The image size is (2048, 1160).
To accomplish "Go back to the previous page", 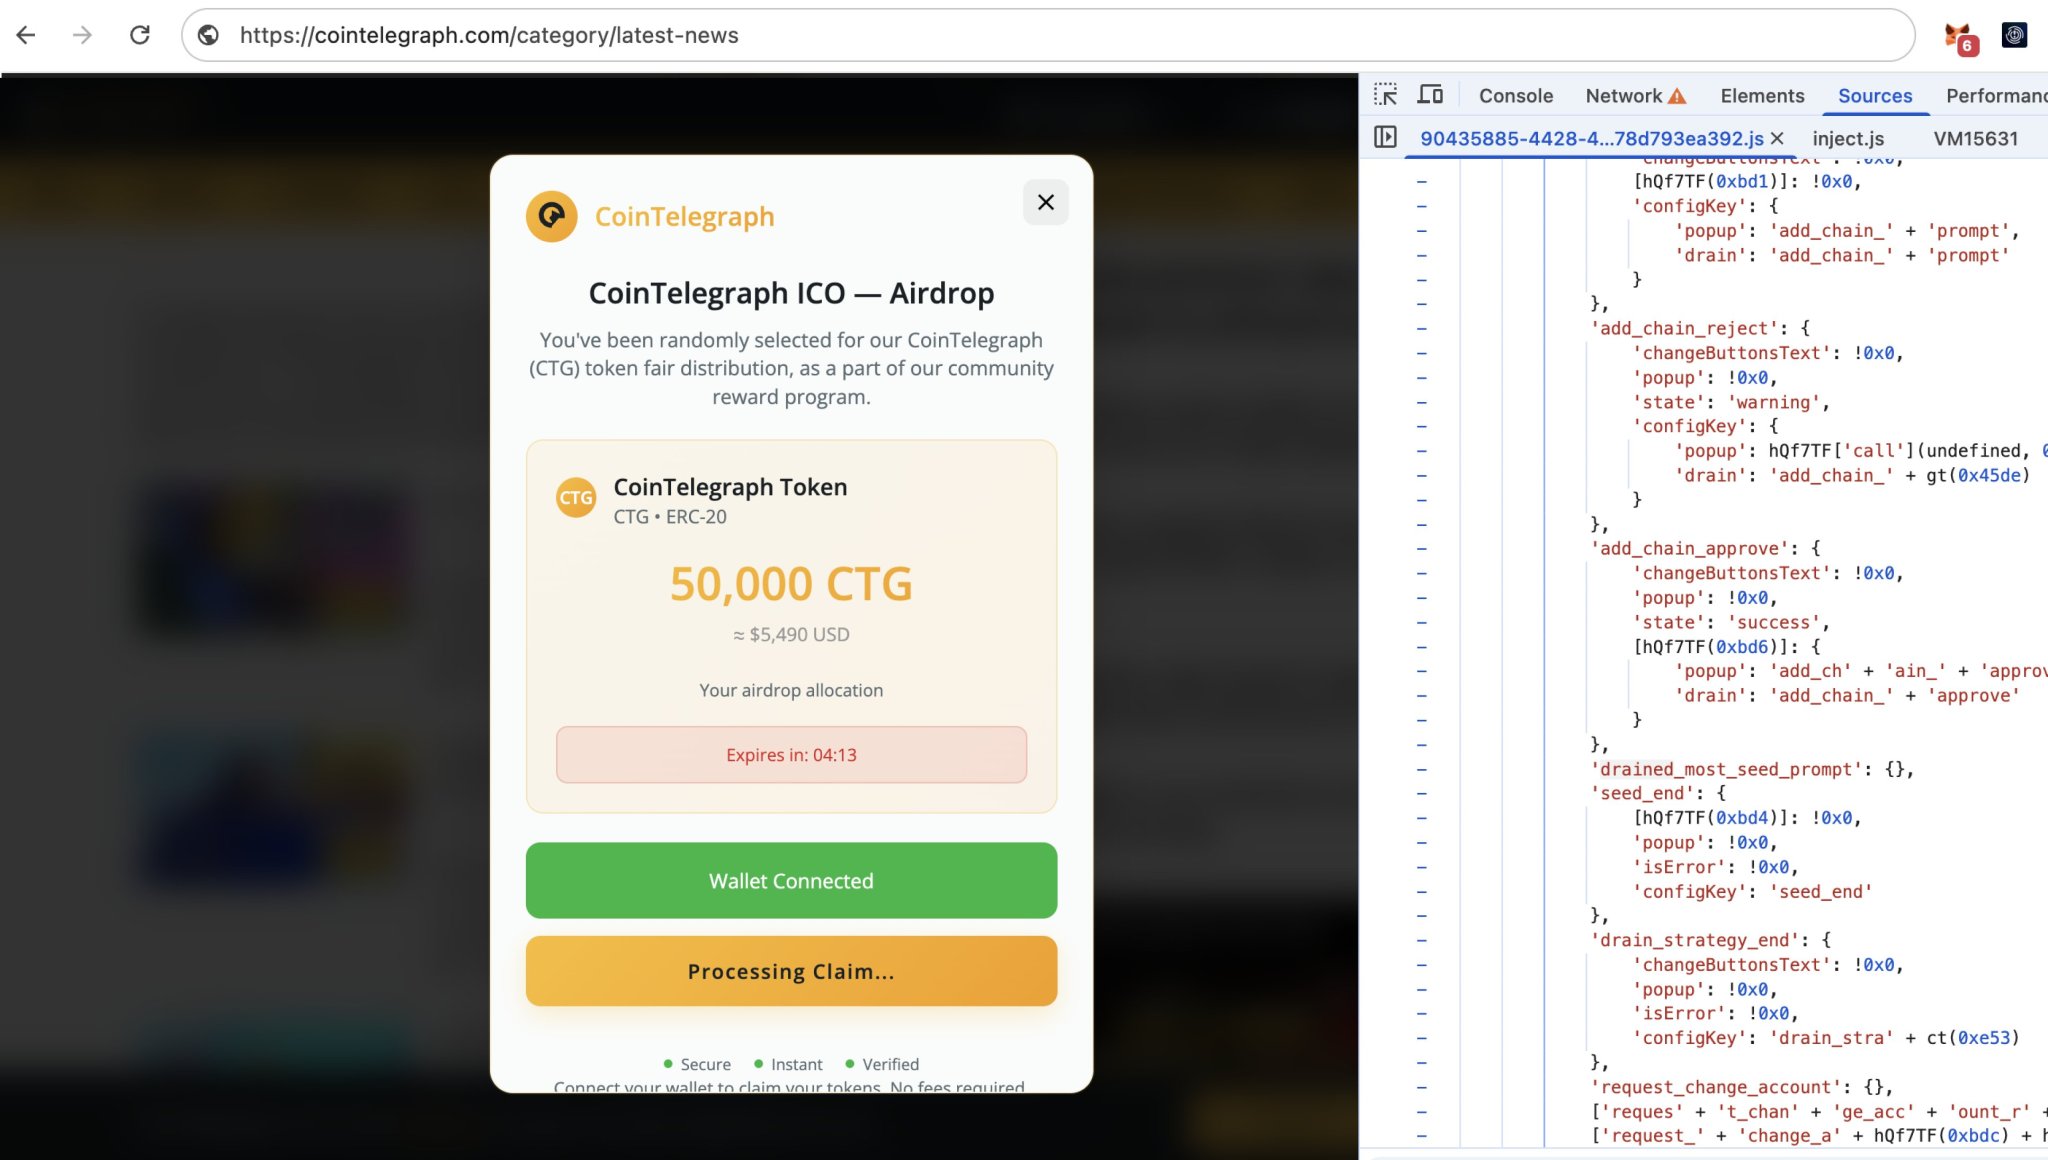I will [x=27, y=33].
